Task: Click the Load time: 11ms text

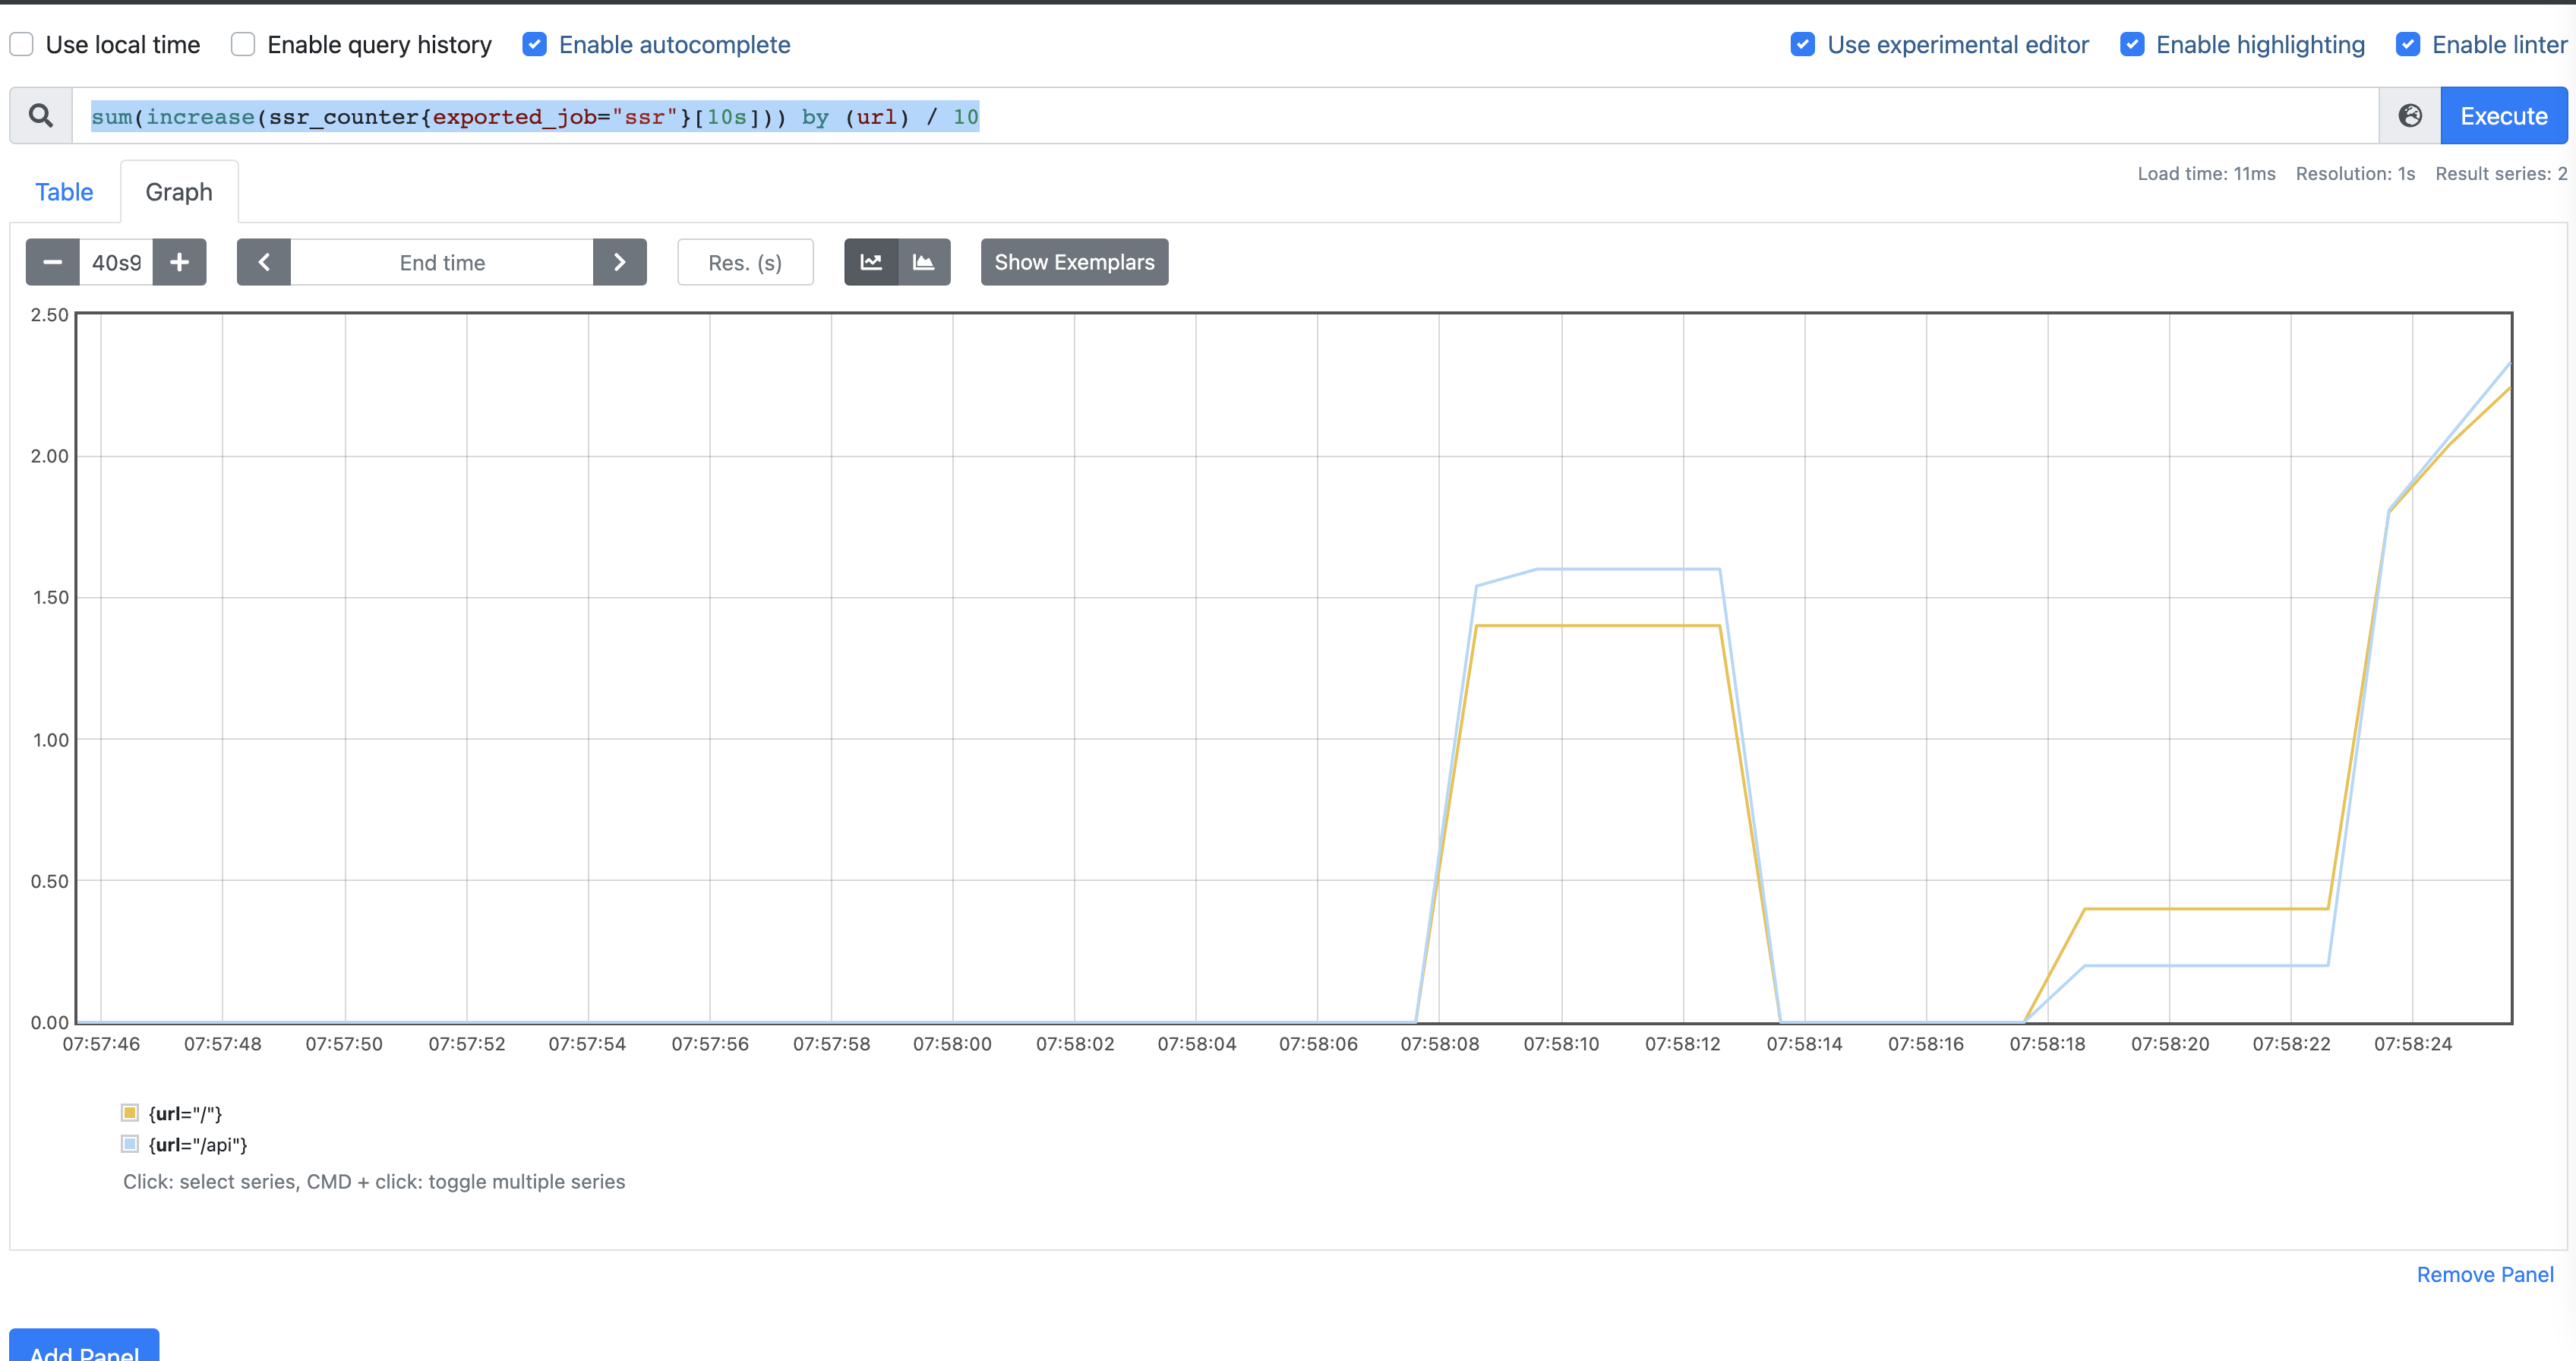Action: [x=2206, y=174]
